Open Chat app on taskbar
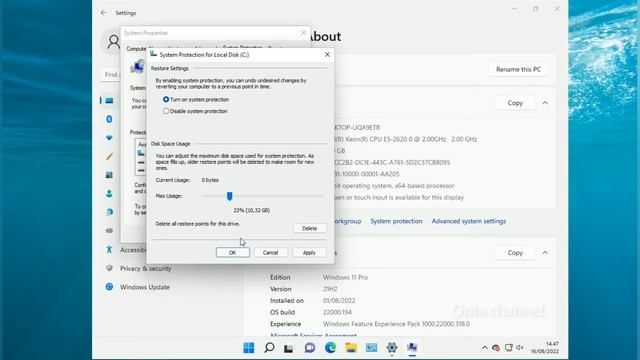 (310, 347)
